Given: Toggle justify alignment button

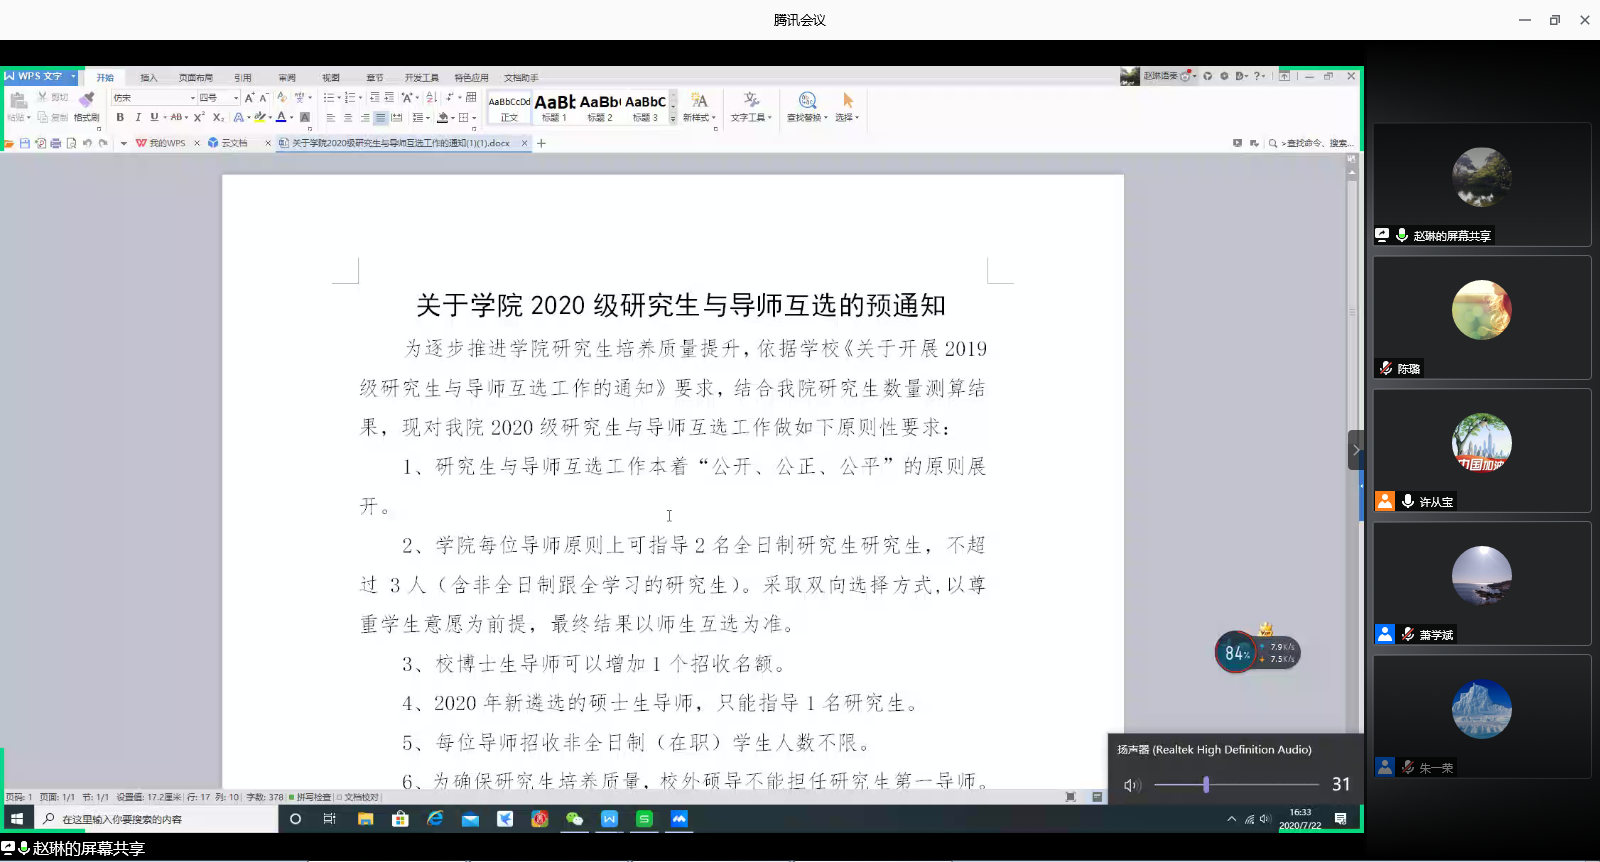Looking at the screenshot, I should coord(381,117).
